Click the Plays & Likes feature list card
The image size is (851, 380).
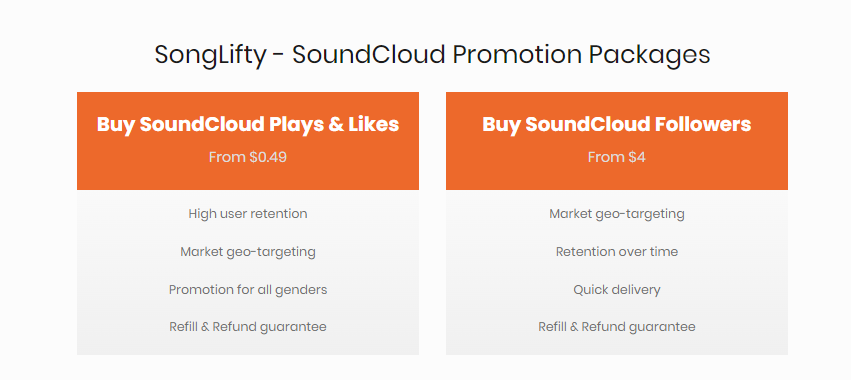pyautogui.click(x=248, y=273)
